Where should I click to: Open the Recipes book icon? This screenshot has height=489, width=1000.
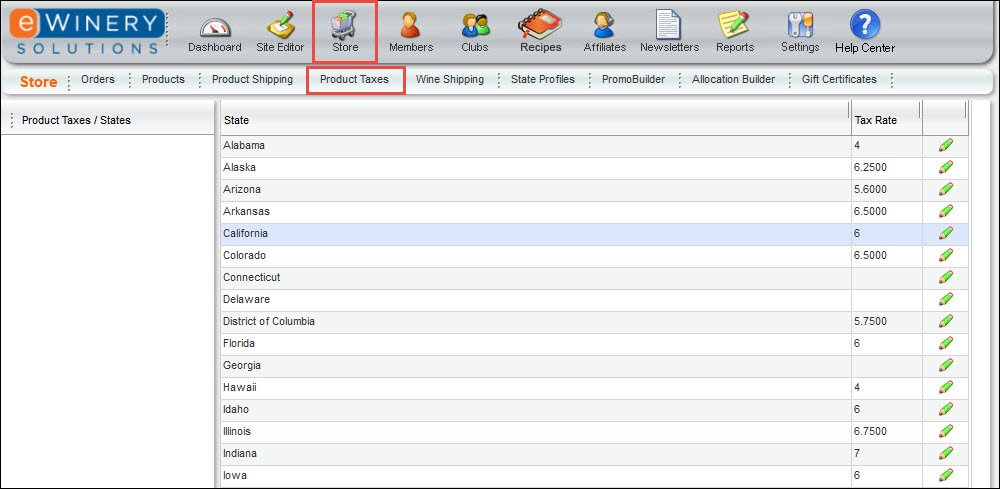[540, 27]
